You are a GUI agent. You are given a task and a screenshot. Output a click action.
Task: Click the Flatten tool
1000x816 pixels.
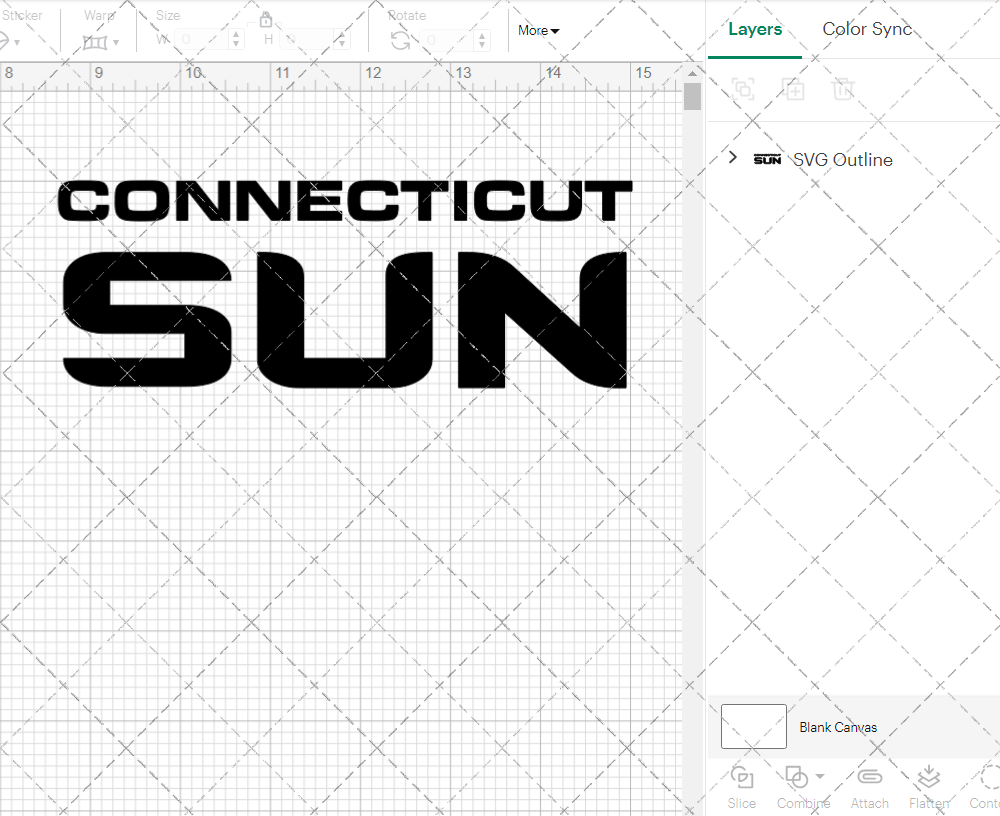tap(928, 787)
